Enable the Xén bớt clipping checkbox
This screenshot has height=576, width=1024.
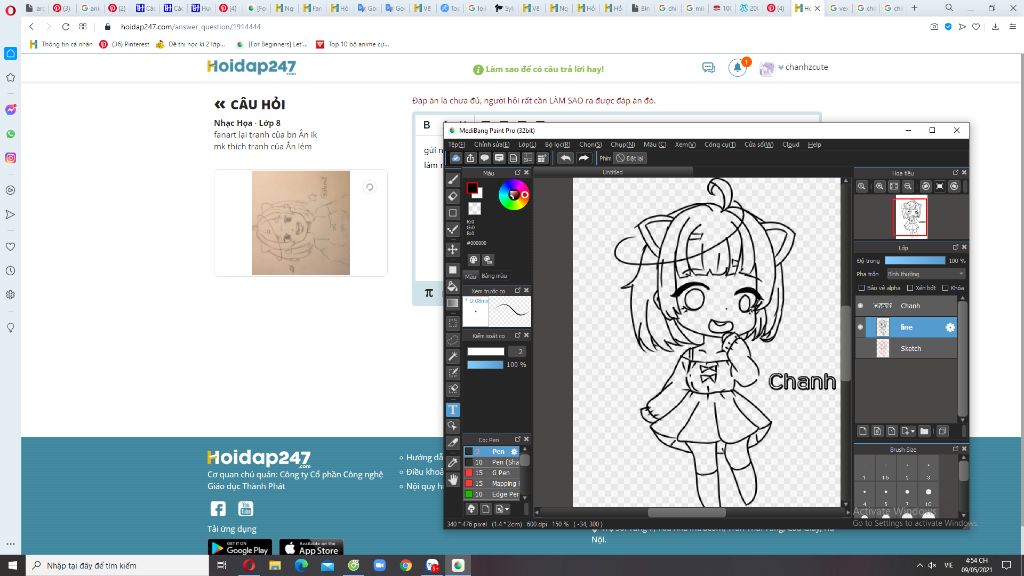click(910, 288)
